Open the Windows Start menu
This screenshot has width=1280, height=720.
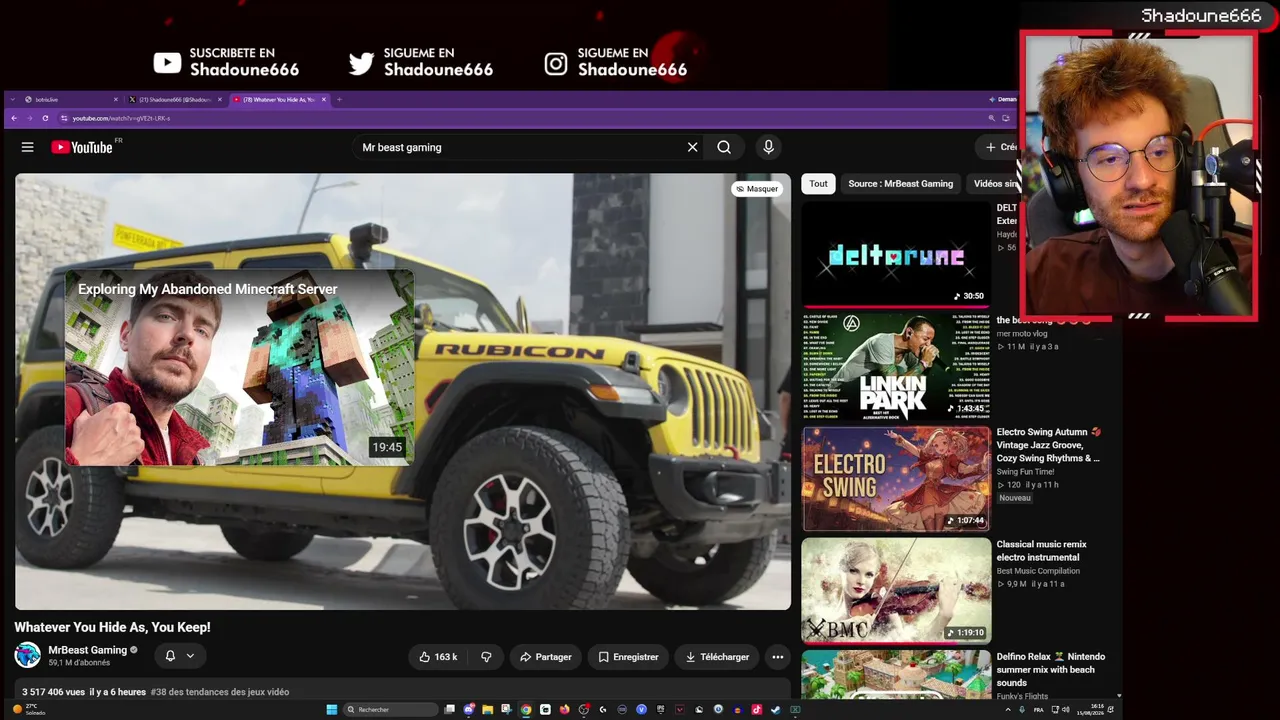coord(331,710)
